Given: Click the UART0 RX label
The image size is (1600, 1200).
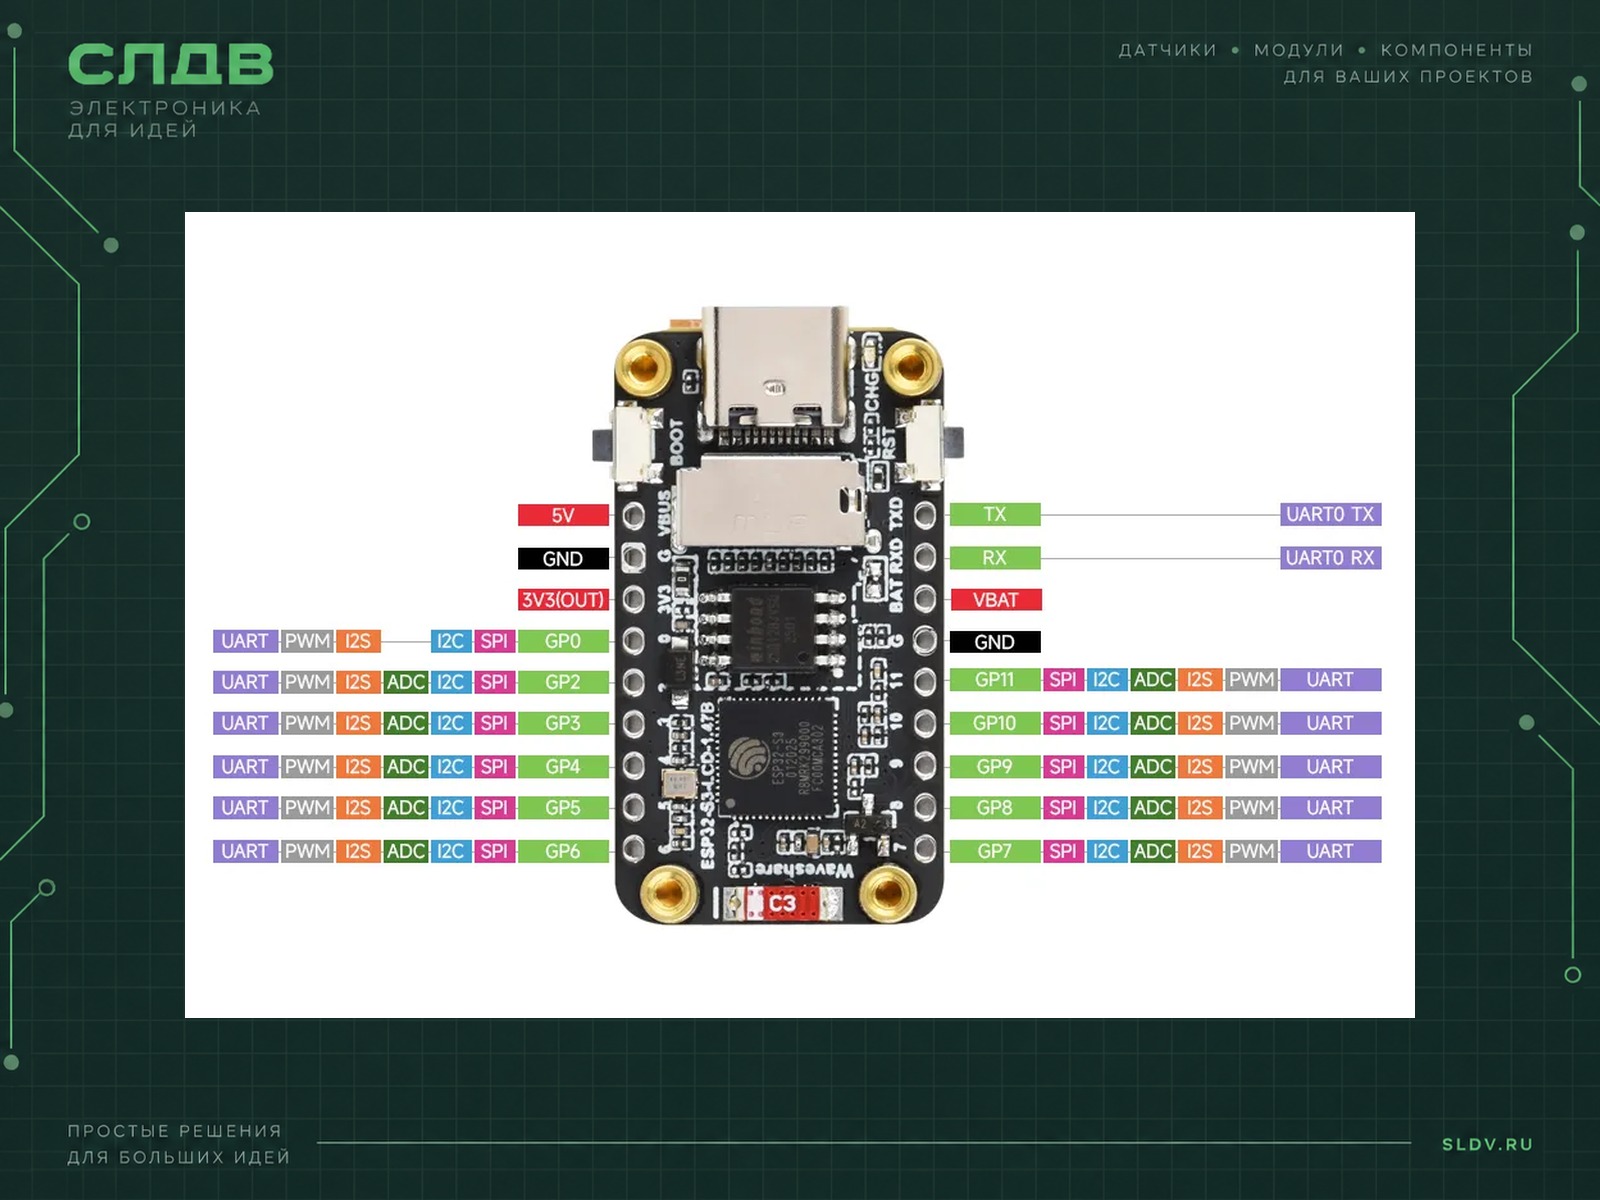Looking at the screenshot, I should tap(1330, 558).
